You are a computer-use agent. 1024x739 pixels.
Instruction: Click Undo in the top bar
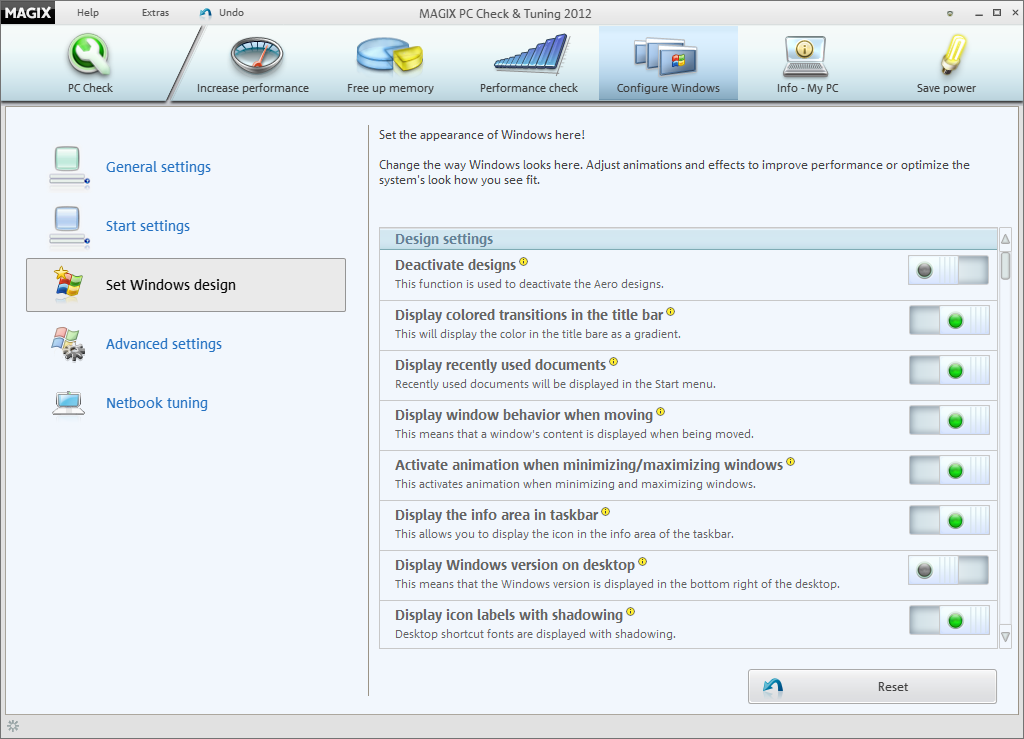(222, 12)
